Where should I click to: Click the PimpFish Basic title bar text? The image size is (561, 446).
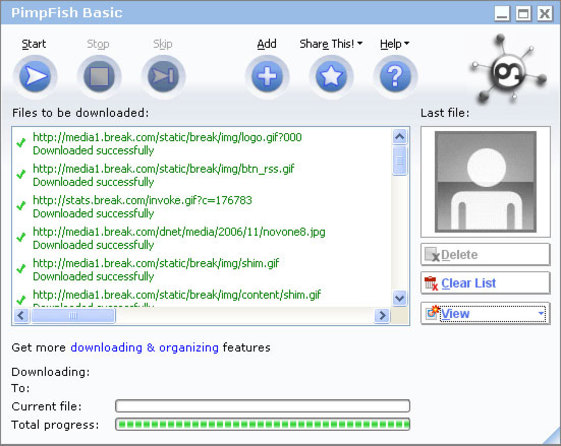click(67, 13)
